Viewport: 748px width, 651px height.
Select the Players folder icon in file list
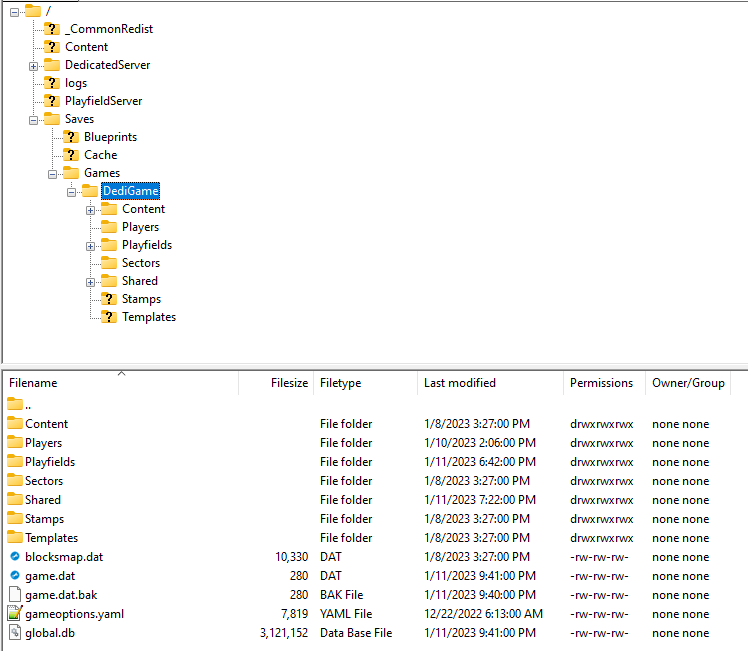pos(15,442)
